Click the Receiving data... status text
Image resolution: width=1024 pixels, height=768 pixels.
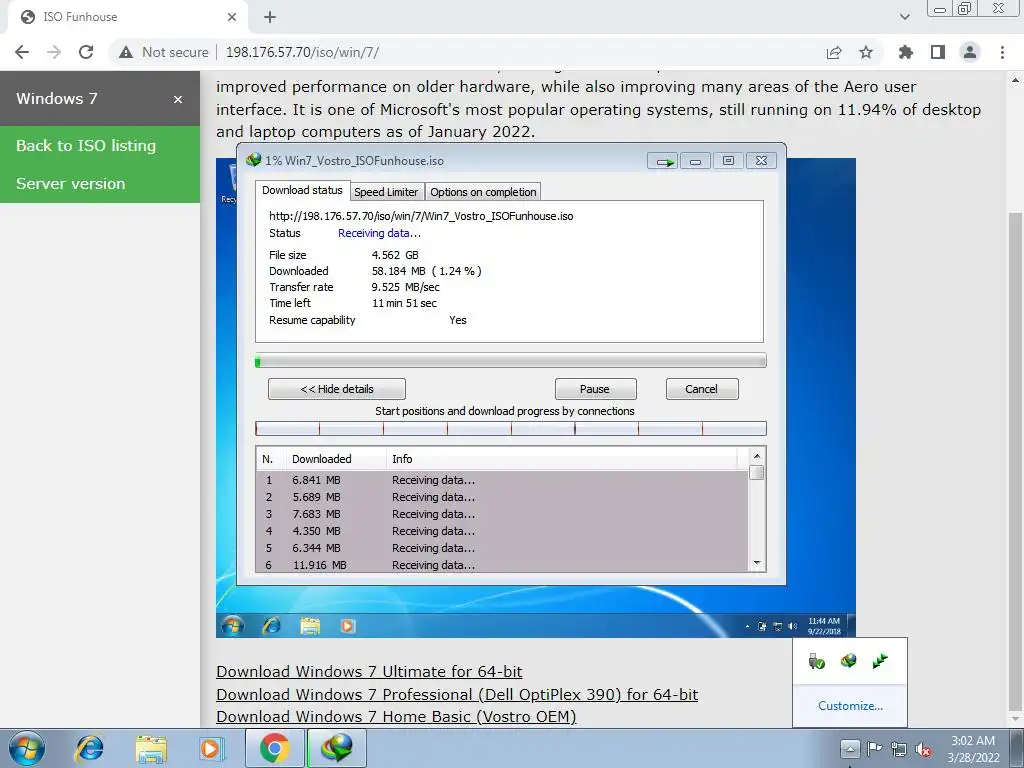point(379,233)
